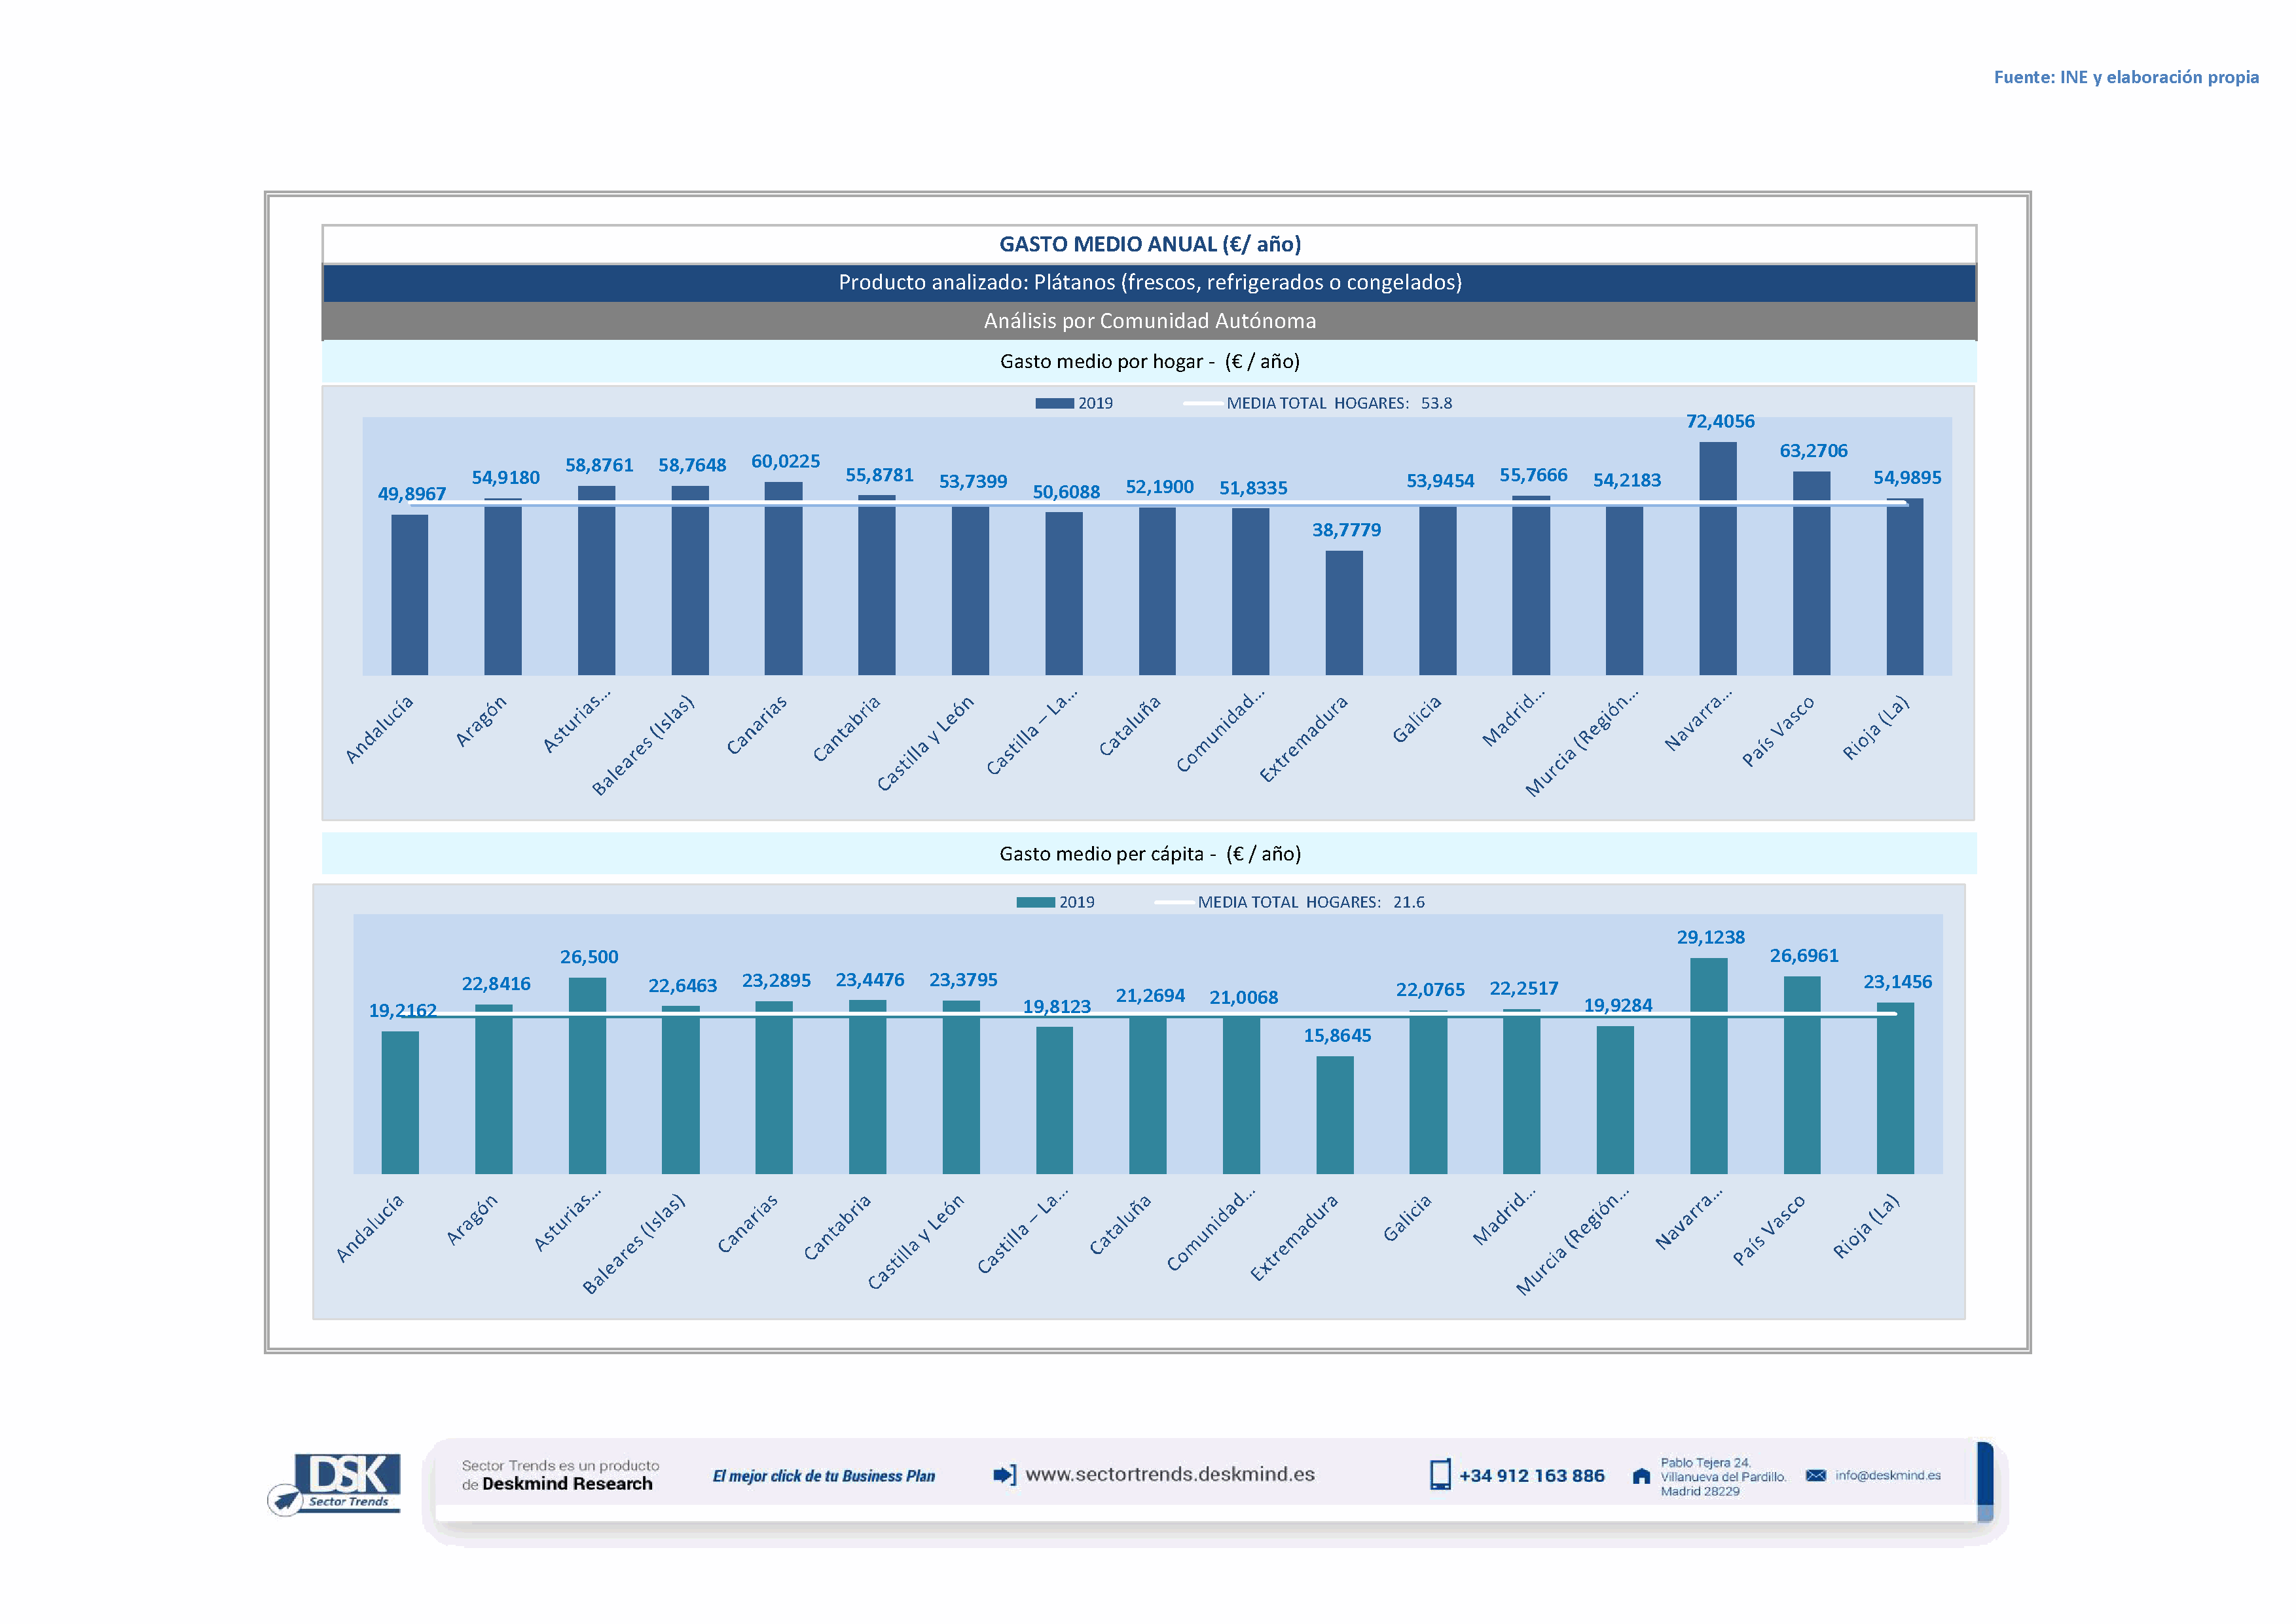Click the mobile phone icon in footer
The image size is (2296, 1624).
tap(1440, 1475)
